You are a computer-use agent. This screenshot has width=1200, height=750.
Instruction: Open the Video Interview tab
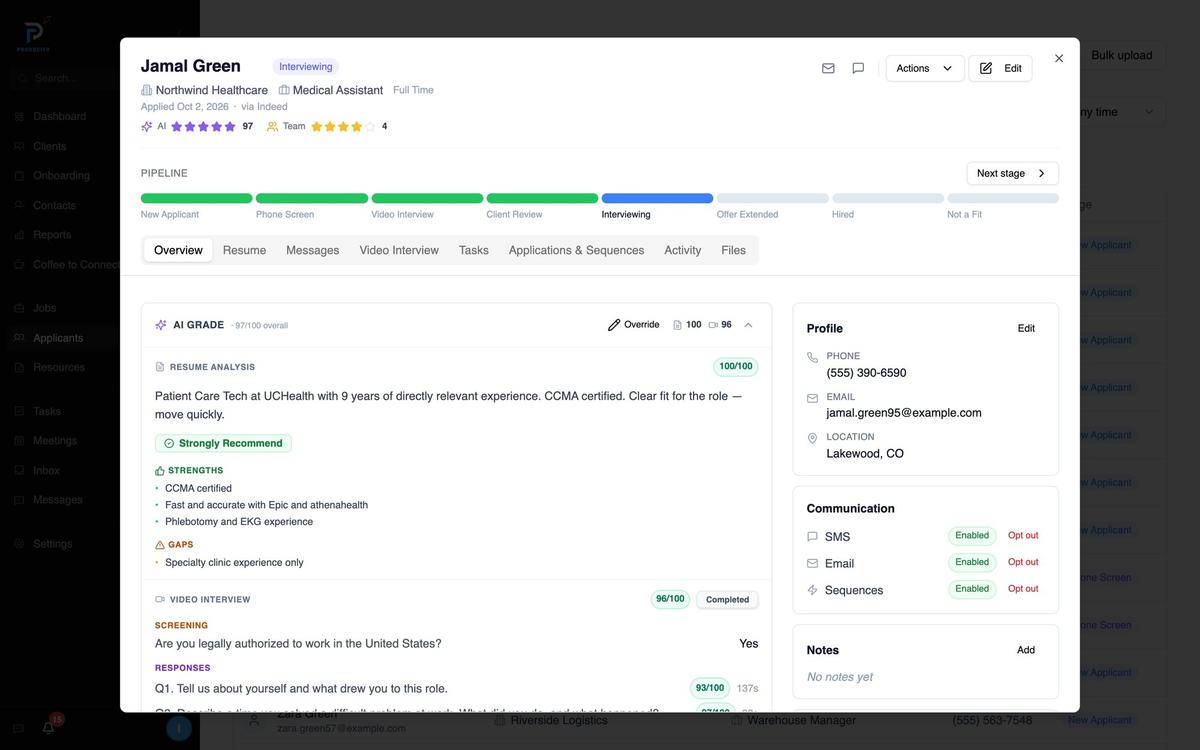pyautogui.click(x=399, y=250)
